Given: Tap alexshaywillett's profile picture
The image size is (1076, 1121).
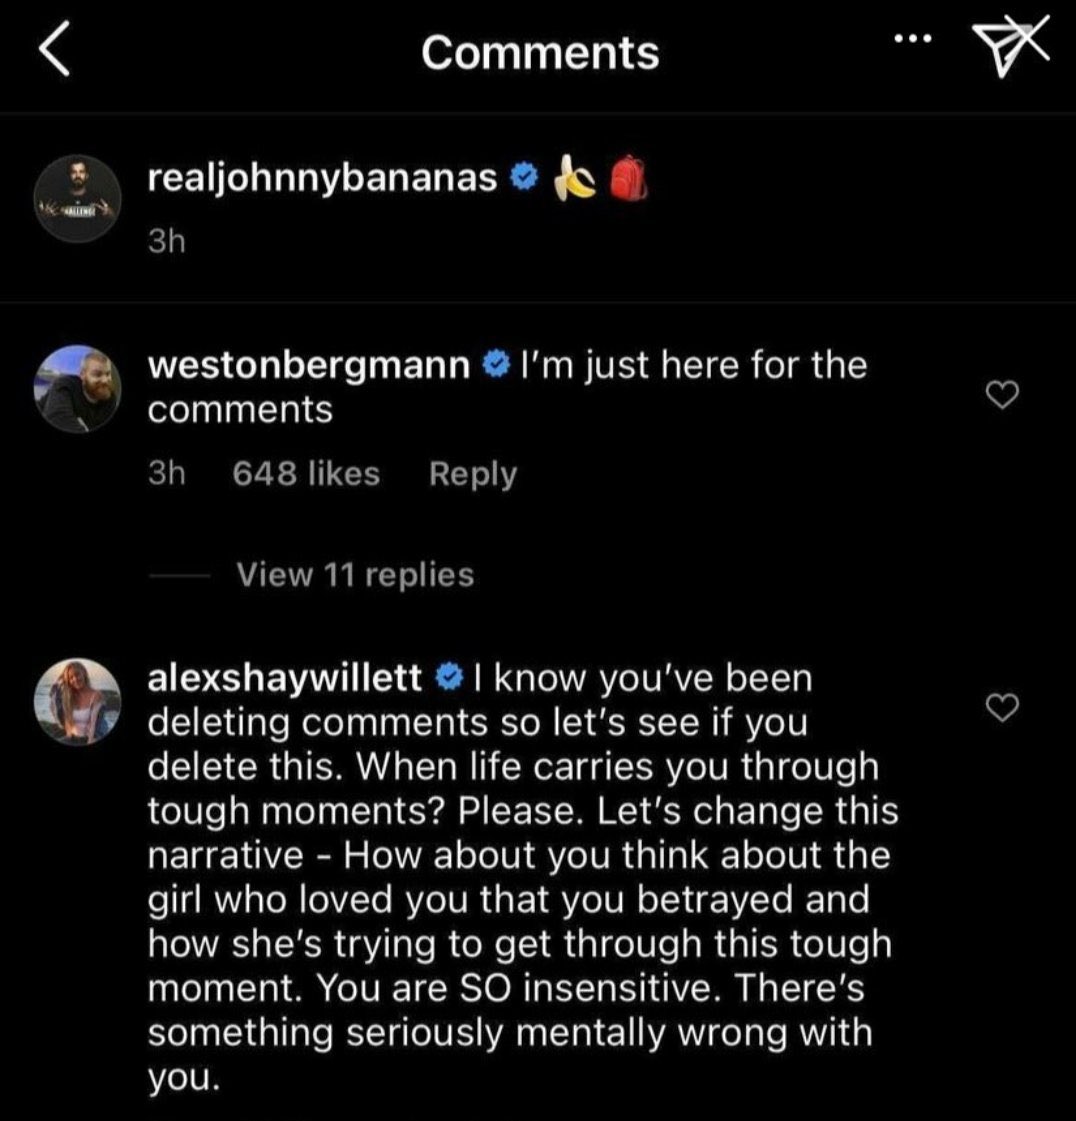Looking at the screenshot, I should pyautogui.click(x=78, y=701).
